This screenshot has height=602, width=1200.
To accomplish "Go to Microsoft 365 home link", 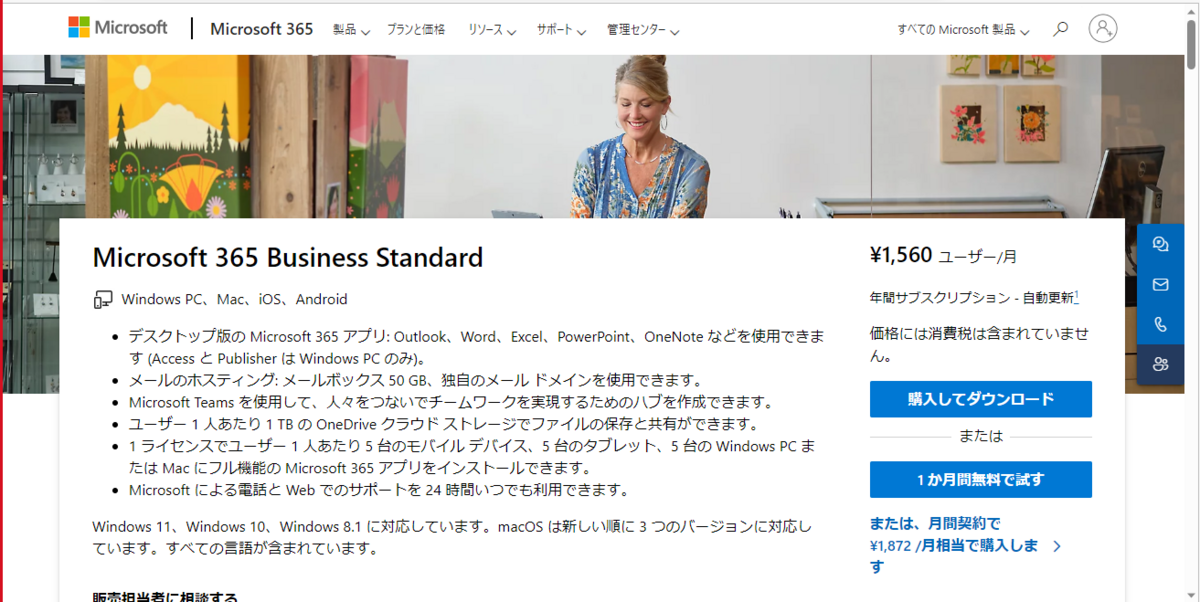I will [x=262, y=29].
